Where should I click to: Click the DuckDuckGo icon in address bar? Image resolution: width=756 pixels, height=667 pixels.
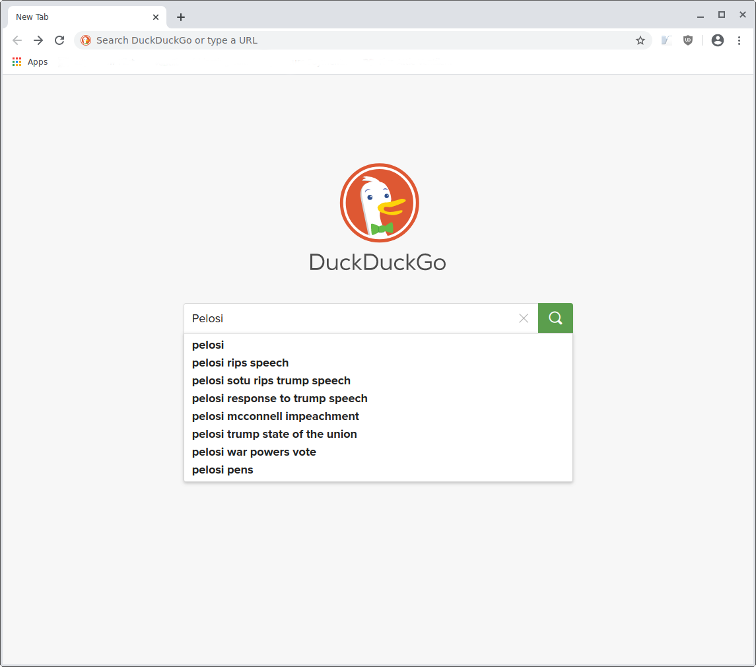click(x=86, y=41)
